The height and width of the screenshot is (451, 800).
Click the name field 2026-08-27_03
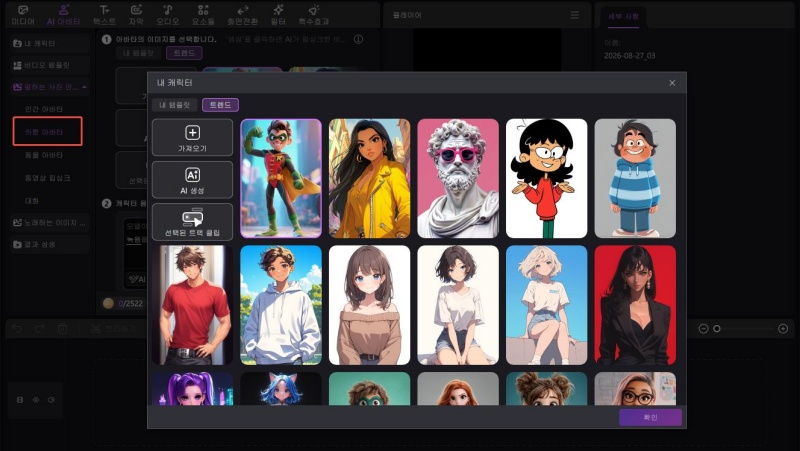tap(630, 56)
